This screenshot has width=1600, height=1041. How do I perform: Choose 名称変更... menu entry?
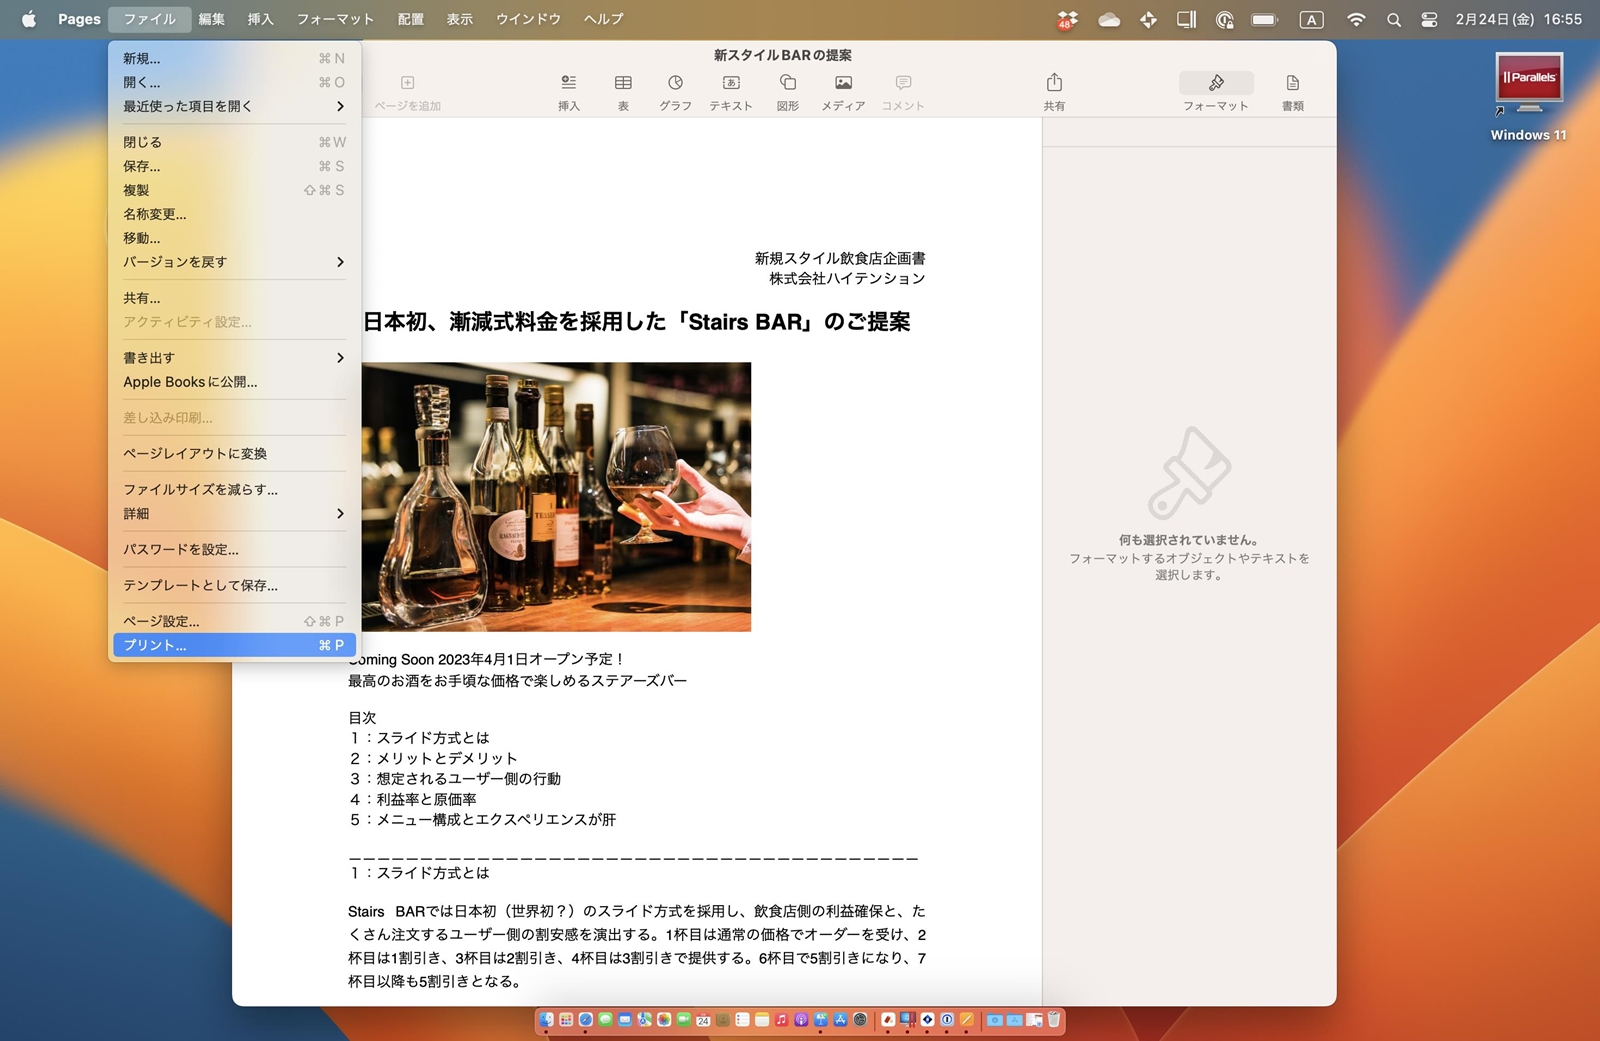tap(234, 214)
